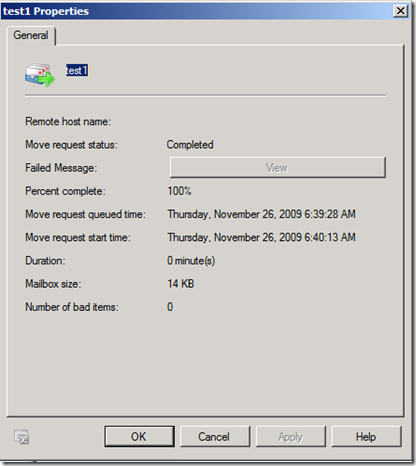Click the 0 minute(s) duration value
This screenshot has width=416, height=466.
(x=191, y=260)
